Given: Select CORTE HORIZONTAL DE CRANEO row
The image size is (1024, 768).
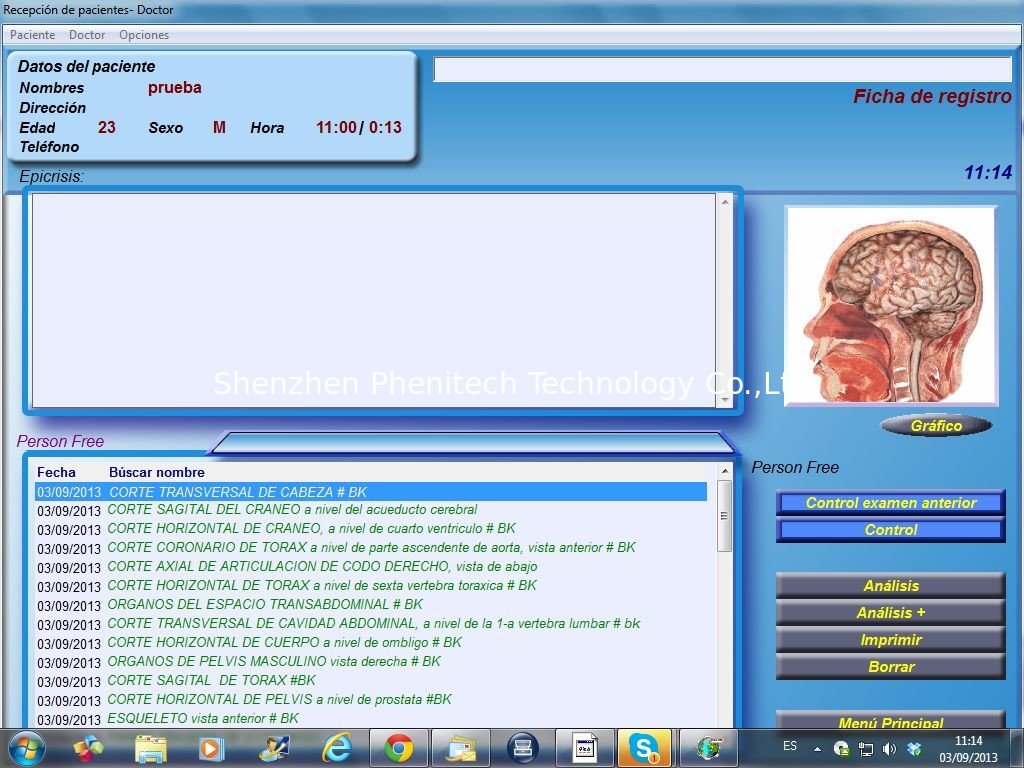Looking at the screenshot, I should pos(370,529).
